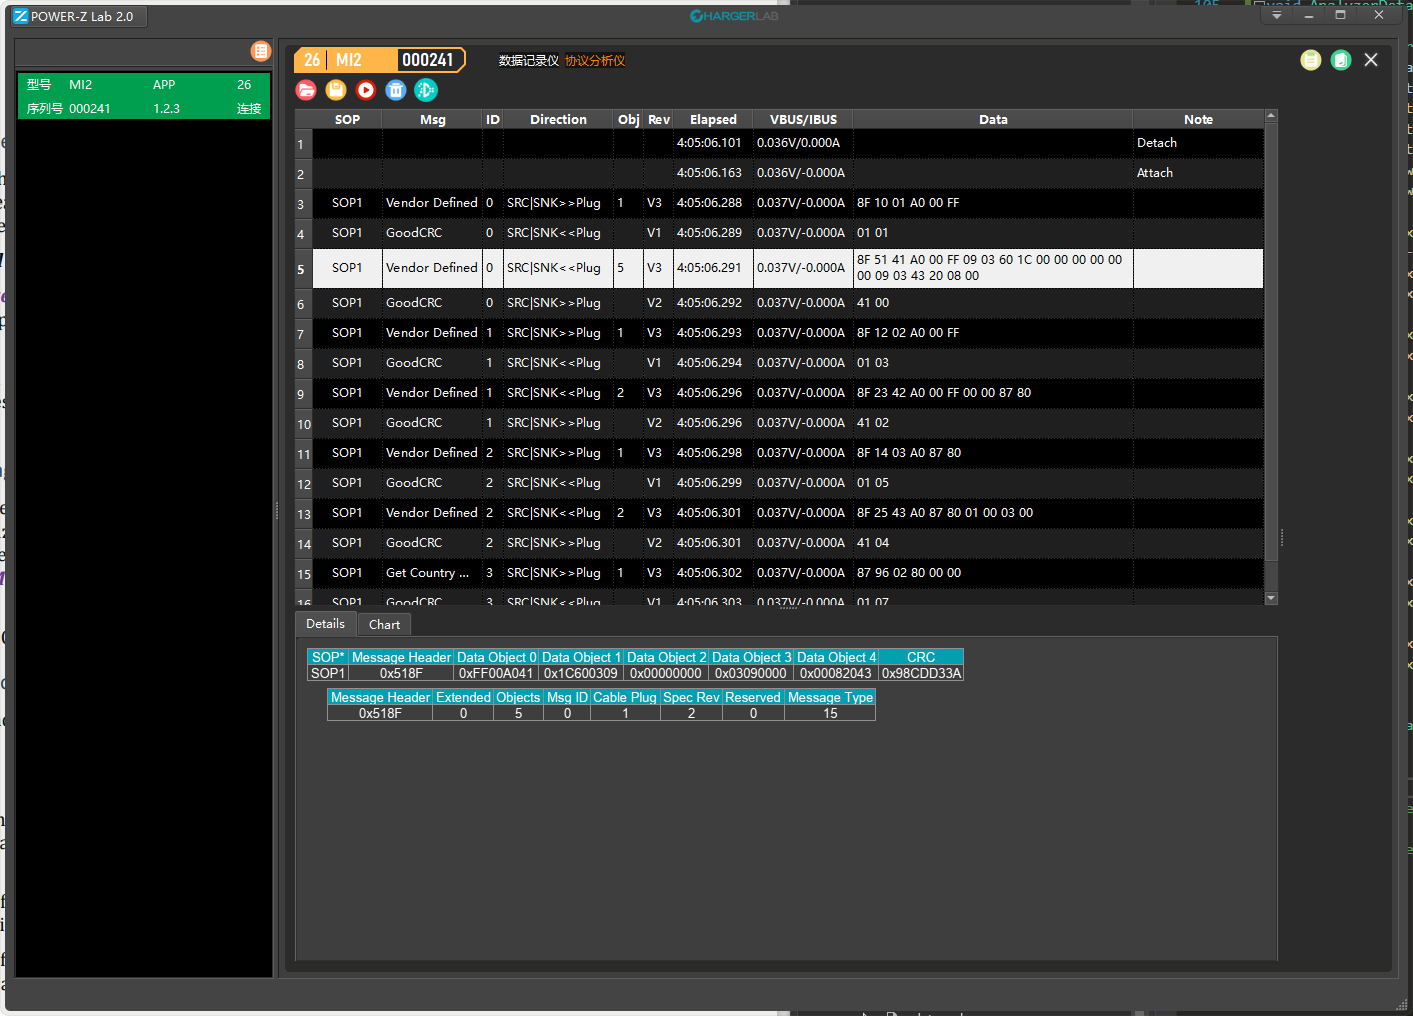This screenshot has width=1413, height=1016.
Task: Switch to 数据记录仪 data recorder mode
Action: pos(528,61)
